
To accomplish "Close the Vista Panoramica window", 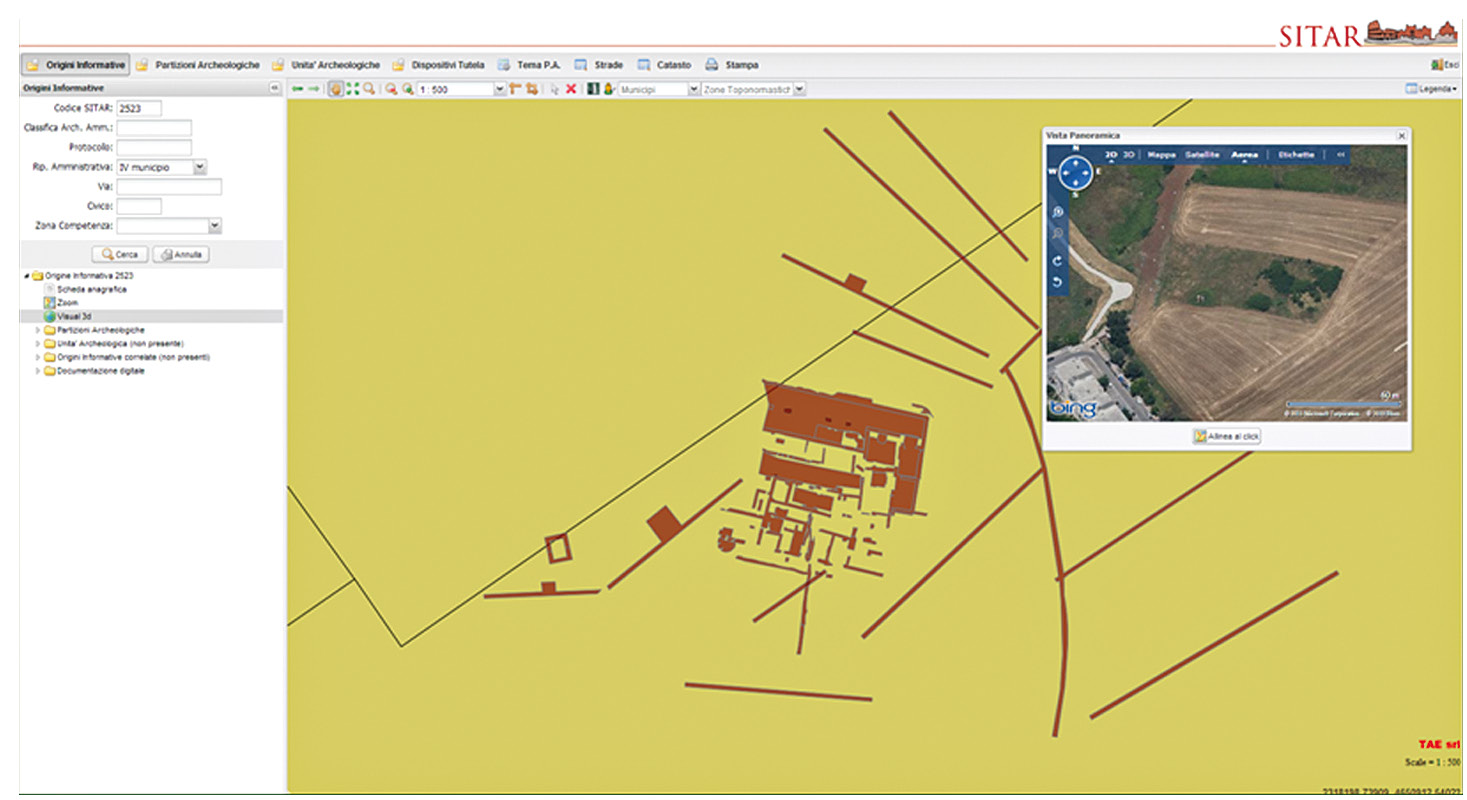I will pyautogui.click(x=1401, y=135).
